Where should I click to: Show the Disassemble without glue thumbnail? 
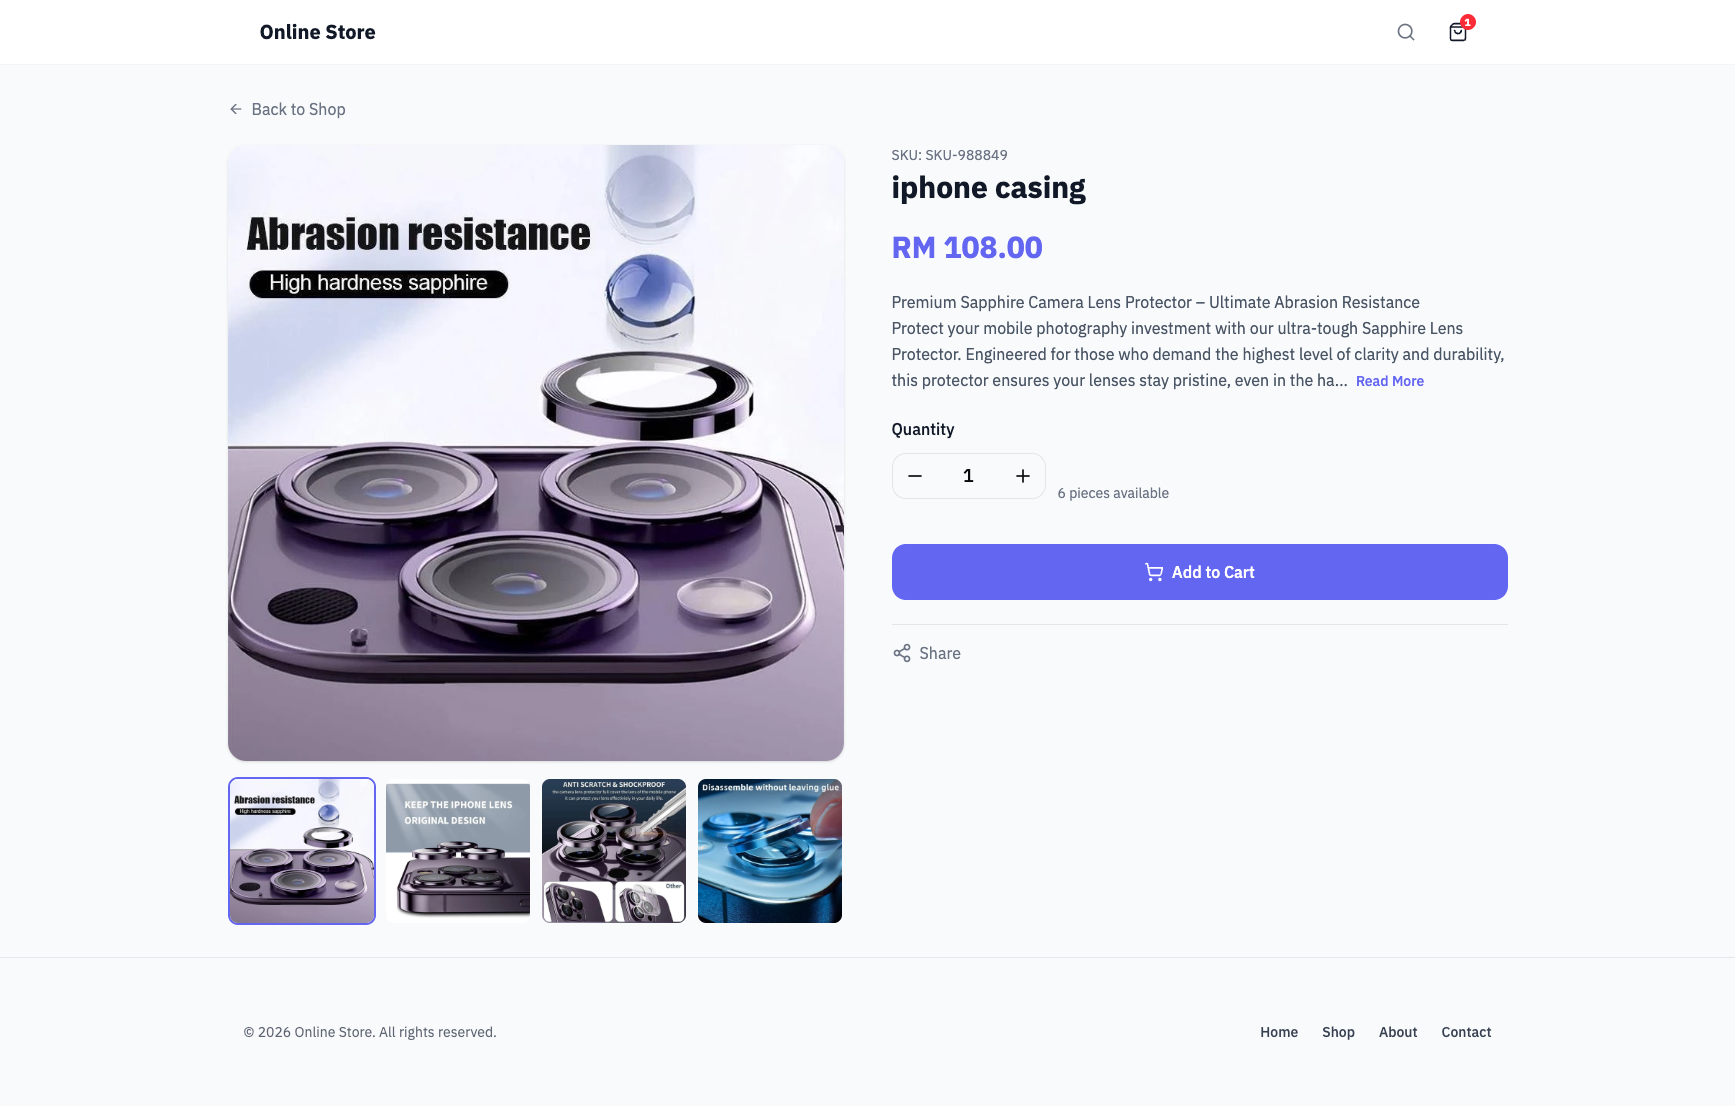(770, 851)
